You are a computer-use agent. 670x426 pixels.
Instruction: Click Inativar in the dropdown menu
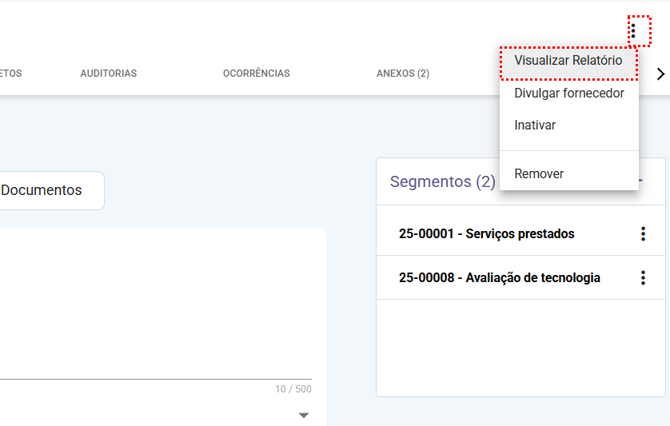coord(535,125)
